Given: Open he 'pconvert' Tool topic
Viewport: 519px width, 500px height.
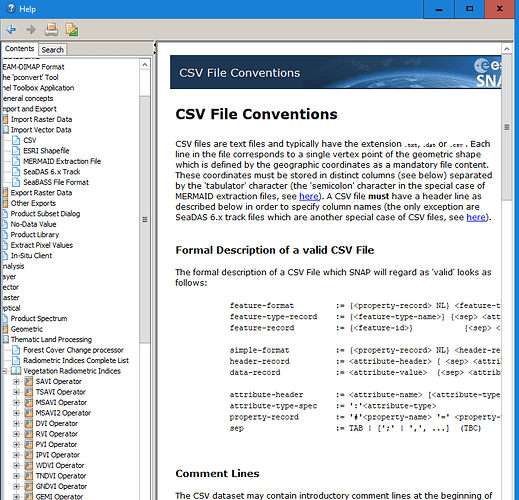Looking at the screenshot, I should pyautogui.click(x=30, y=77).
